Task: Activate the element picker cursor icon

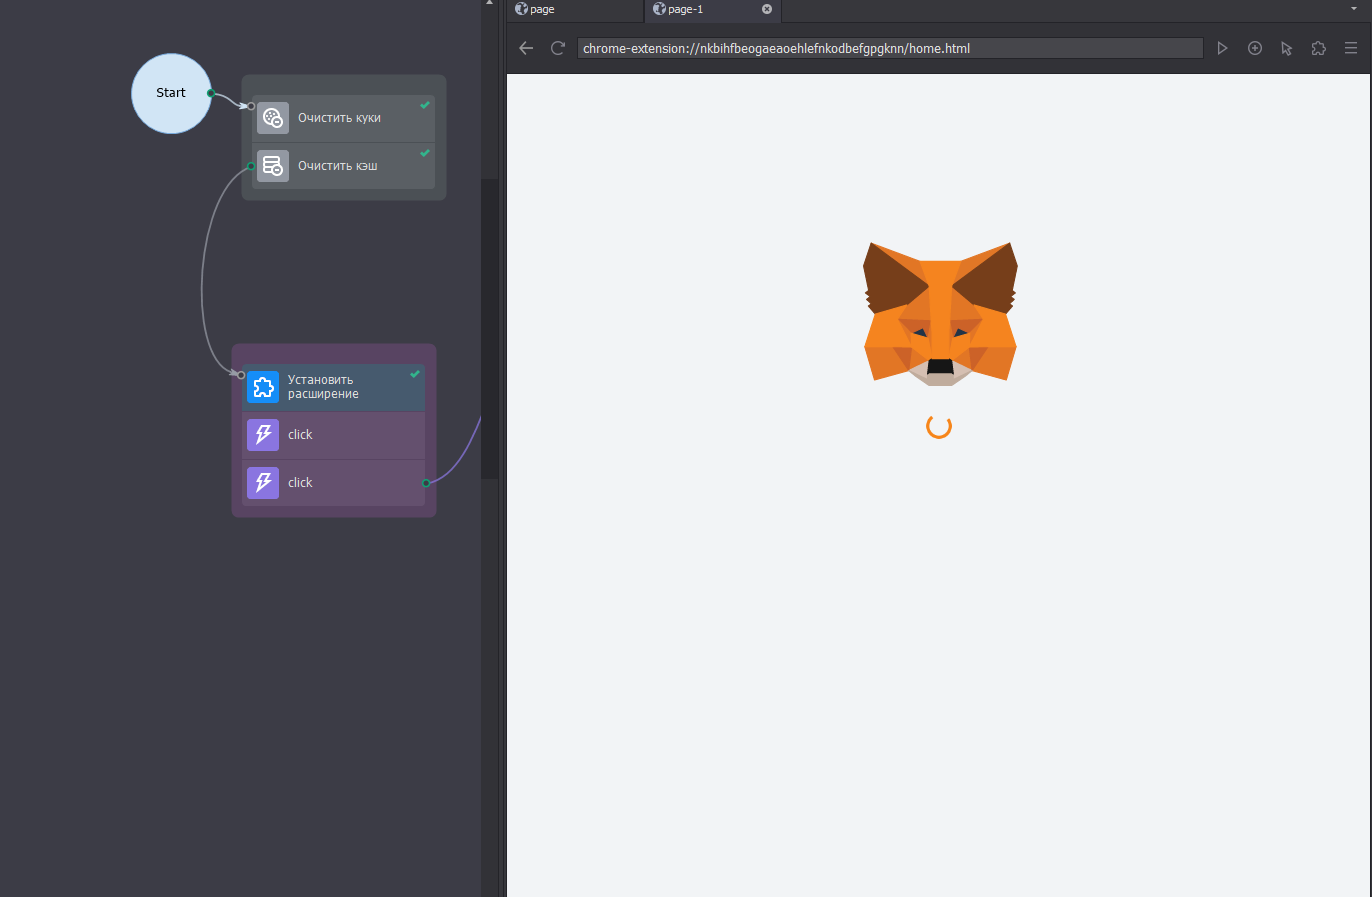Action: (1287, 48)
